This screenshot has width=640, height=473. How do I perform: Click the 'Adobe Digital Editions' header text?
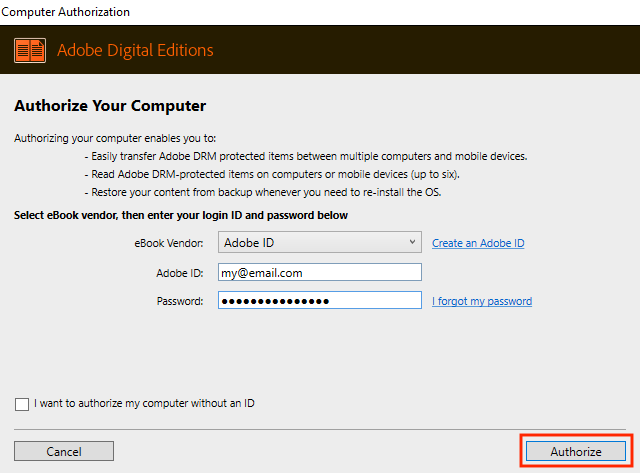135,50
